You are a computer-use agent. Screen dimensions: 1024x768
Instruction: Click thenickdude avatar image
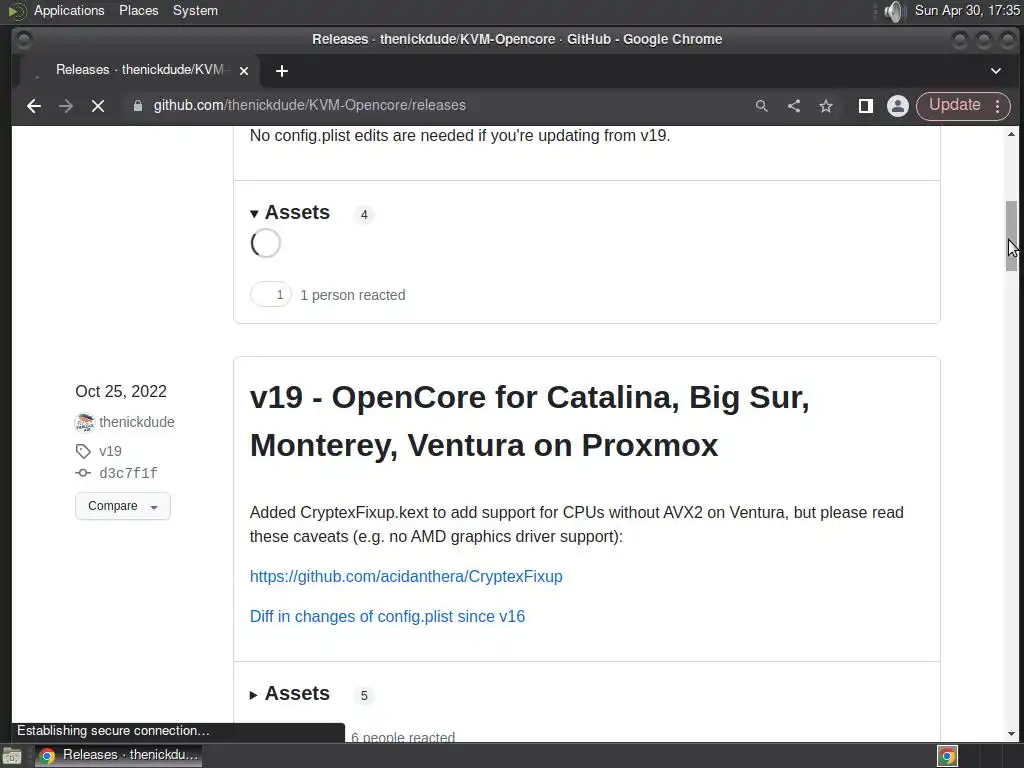[x=85, y=423]
